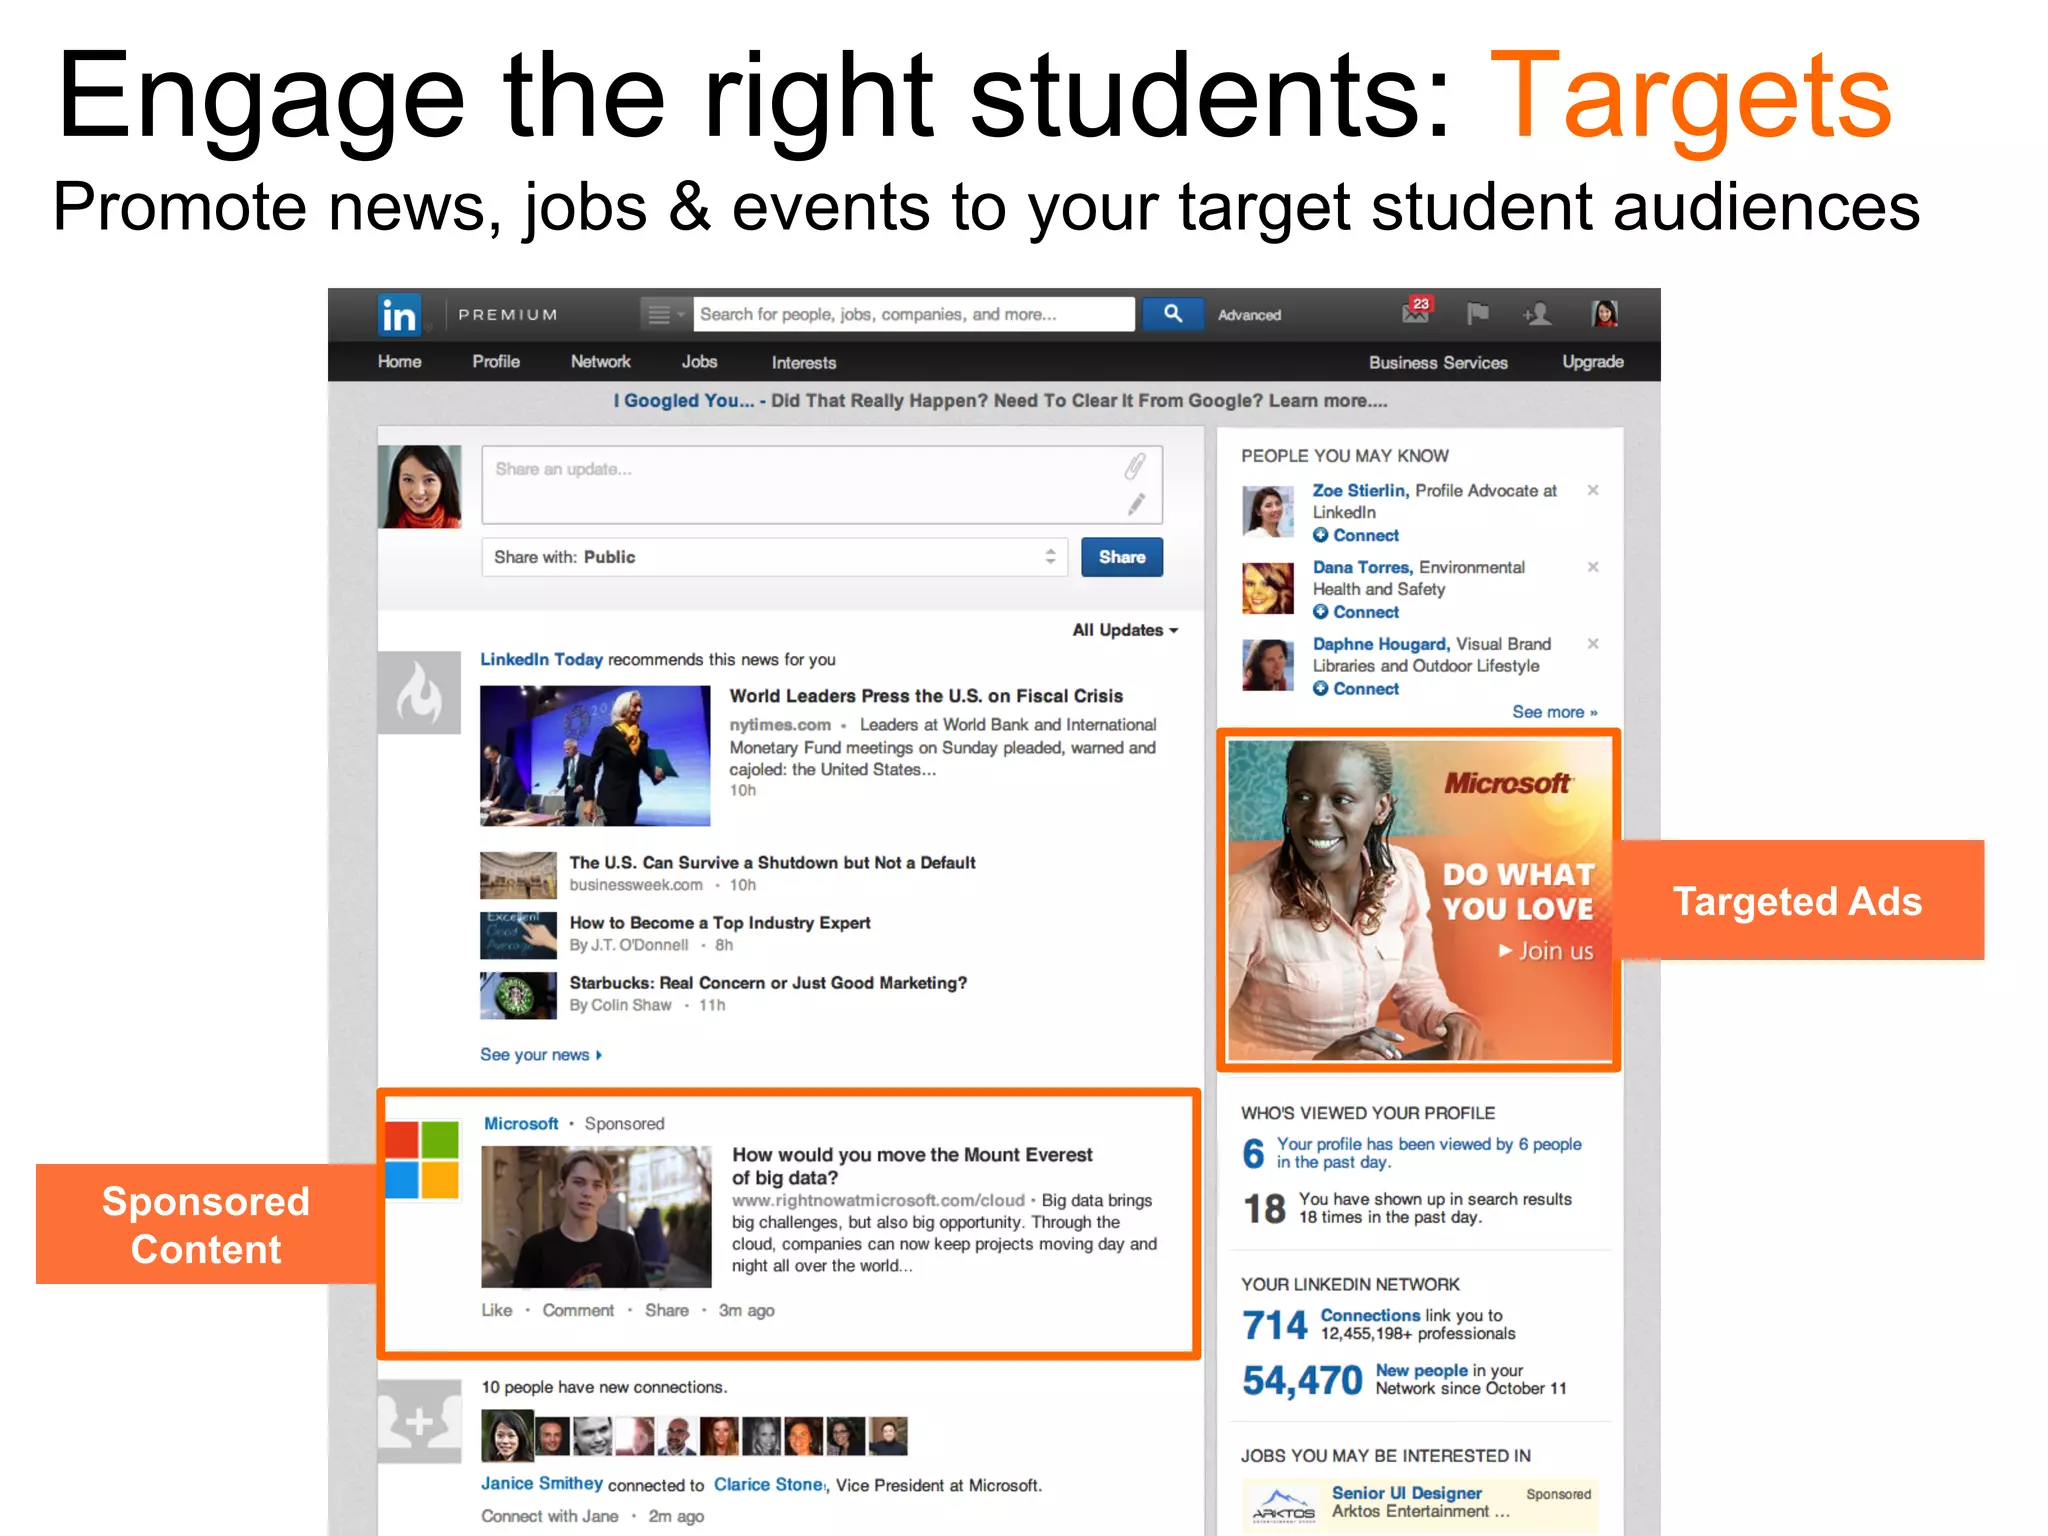The image size is (2048, 1536).
Task: Click the Arktos Entertainment logo
Action: (x=1283, y=1505)
